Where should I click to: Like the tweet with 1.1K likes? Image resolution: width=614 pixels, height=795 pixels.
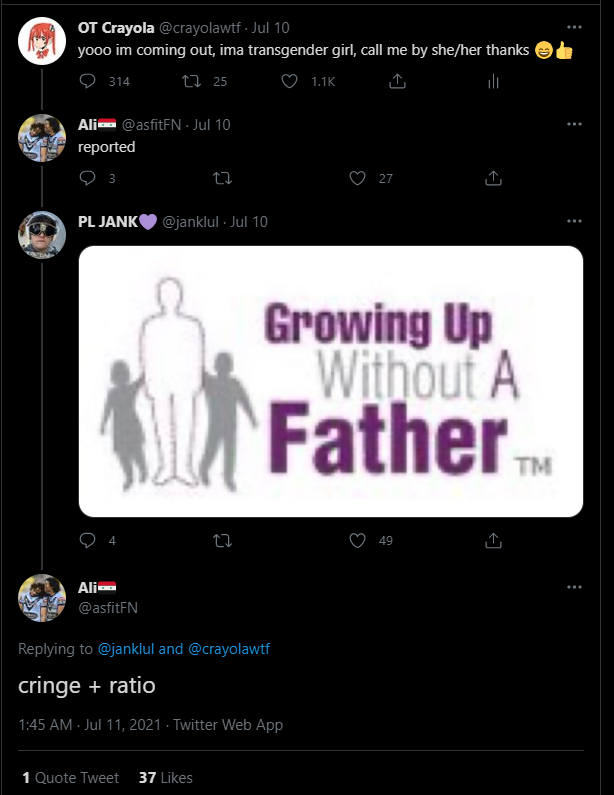291,81
